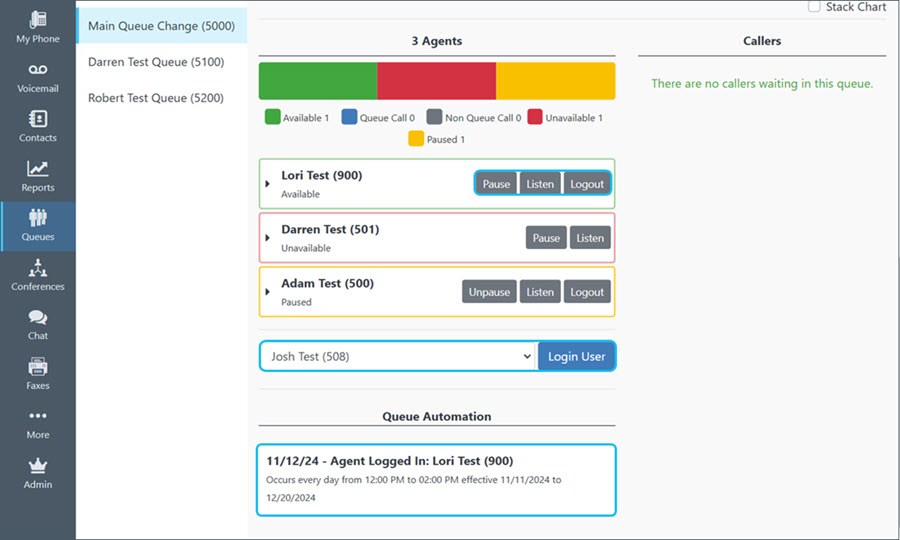Expand Darren Test (501) agent row
Viewport: 900px width, 540px height.
point(267,238)
